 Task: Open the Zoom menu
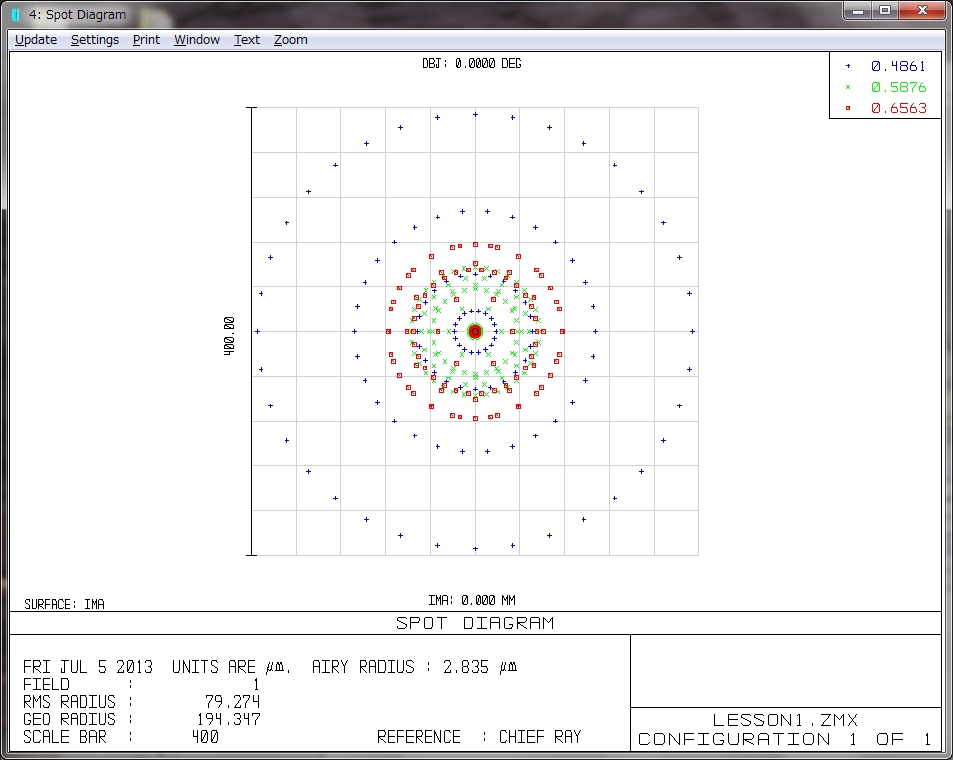pos(291,40)
